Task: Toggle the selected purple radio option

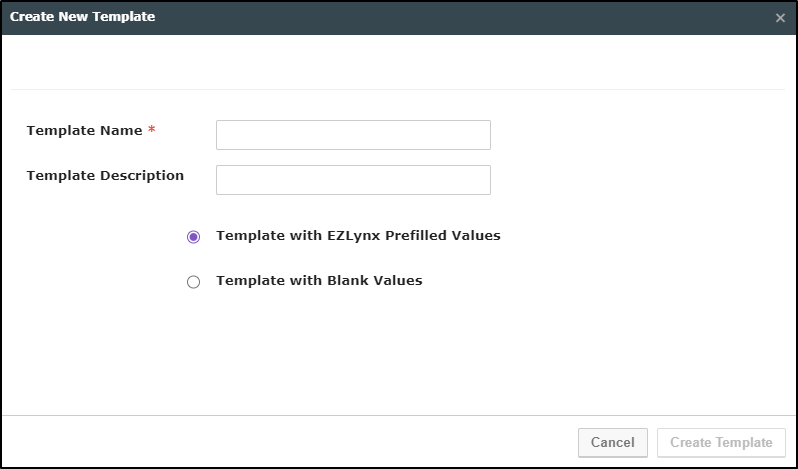Action: coord(194,237)
